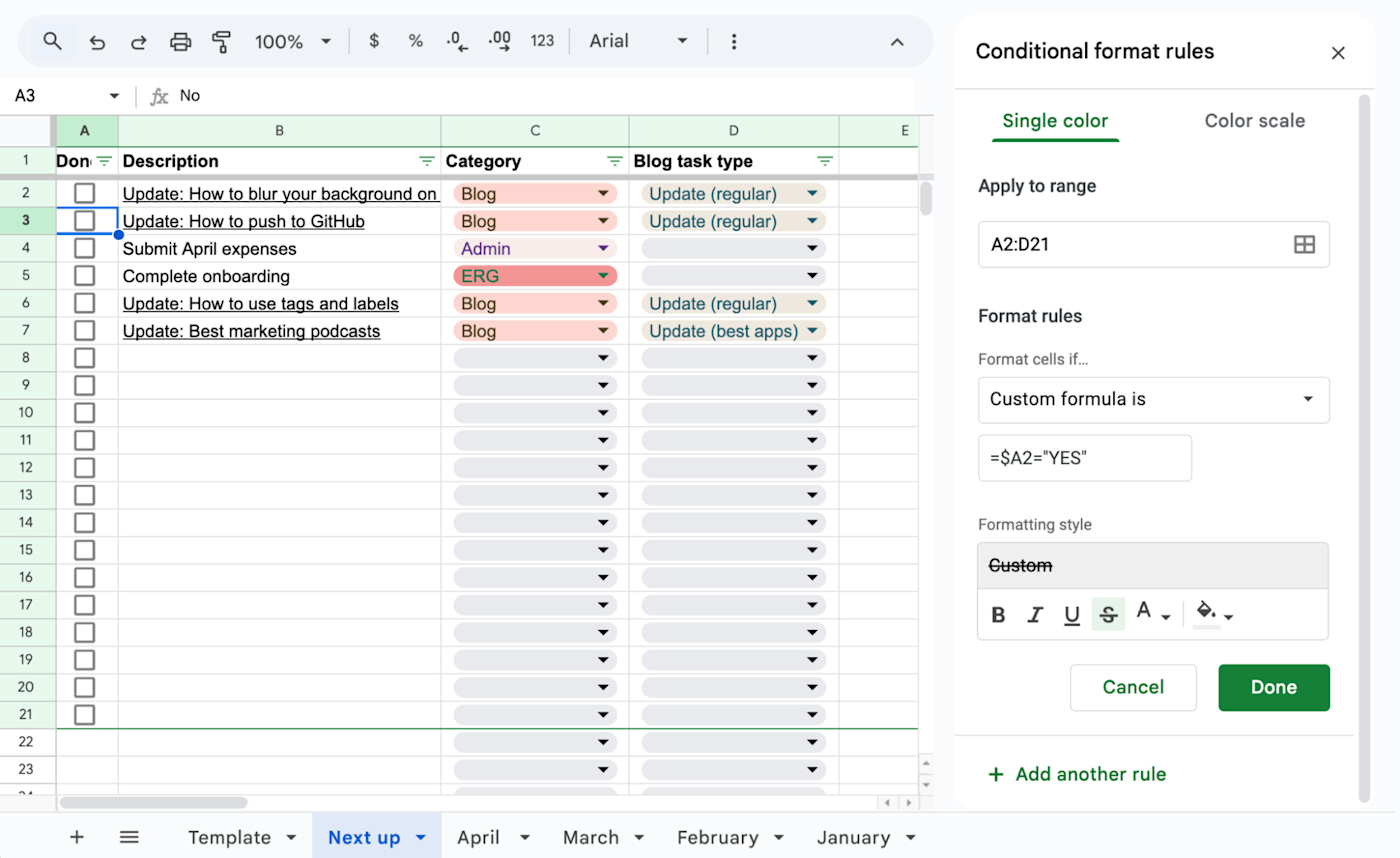Image resolution: width=1400 pixels, height=858 pixels.
Task: Switch to the Color scale tab
Action: click(x=1254, y=121)
